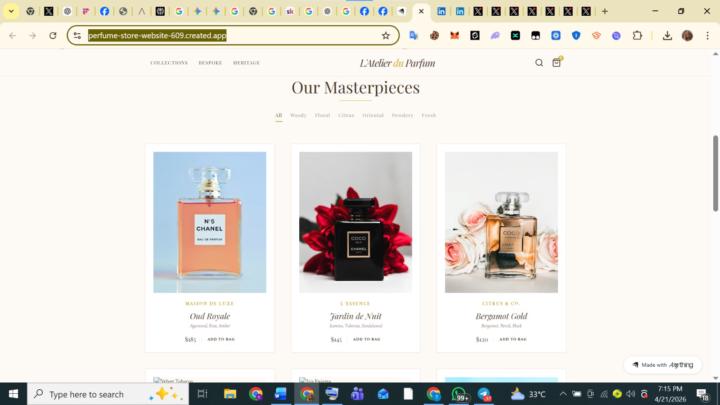Open the HERITAGE nav link
The width and height of the screenshot is (720, 405).
click(246, 63)
